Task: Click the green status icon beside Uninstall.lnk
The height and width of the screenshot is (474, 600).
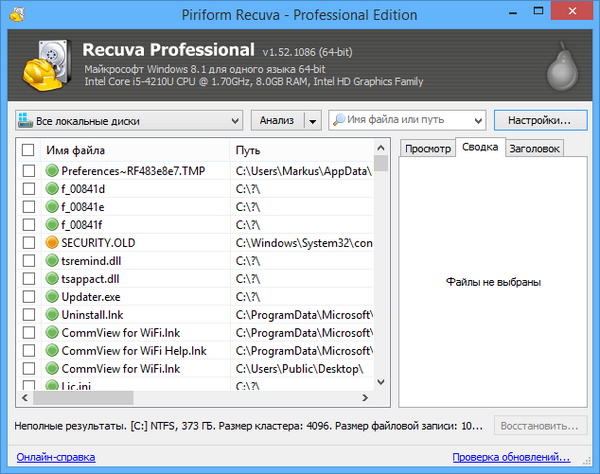Action: click(52, 314)
